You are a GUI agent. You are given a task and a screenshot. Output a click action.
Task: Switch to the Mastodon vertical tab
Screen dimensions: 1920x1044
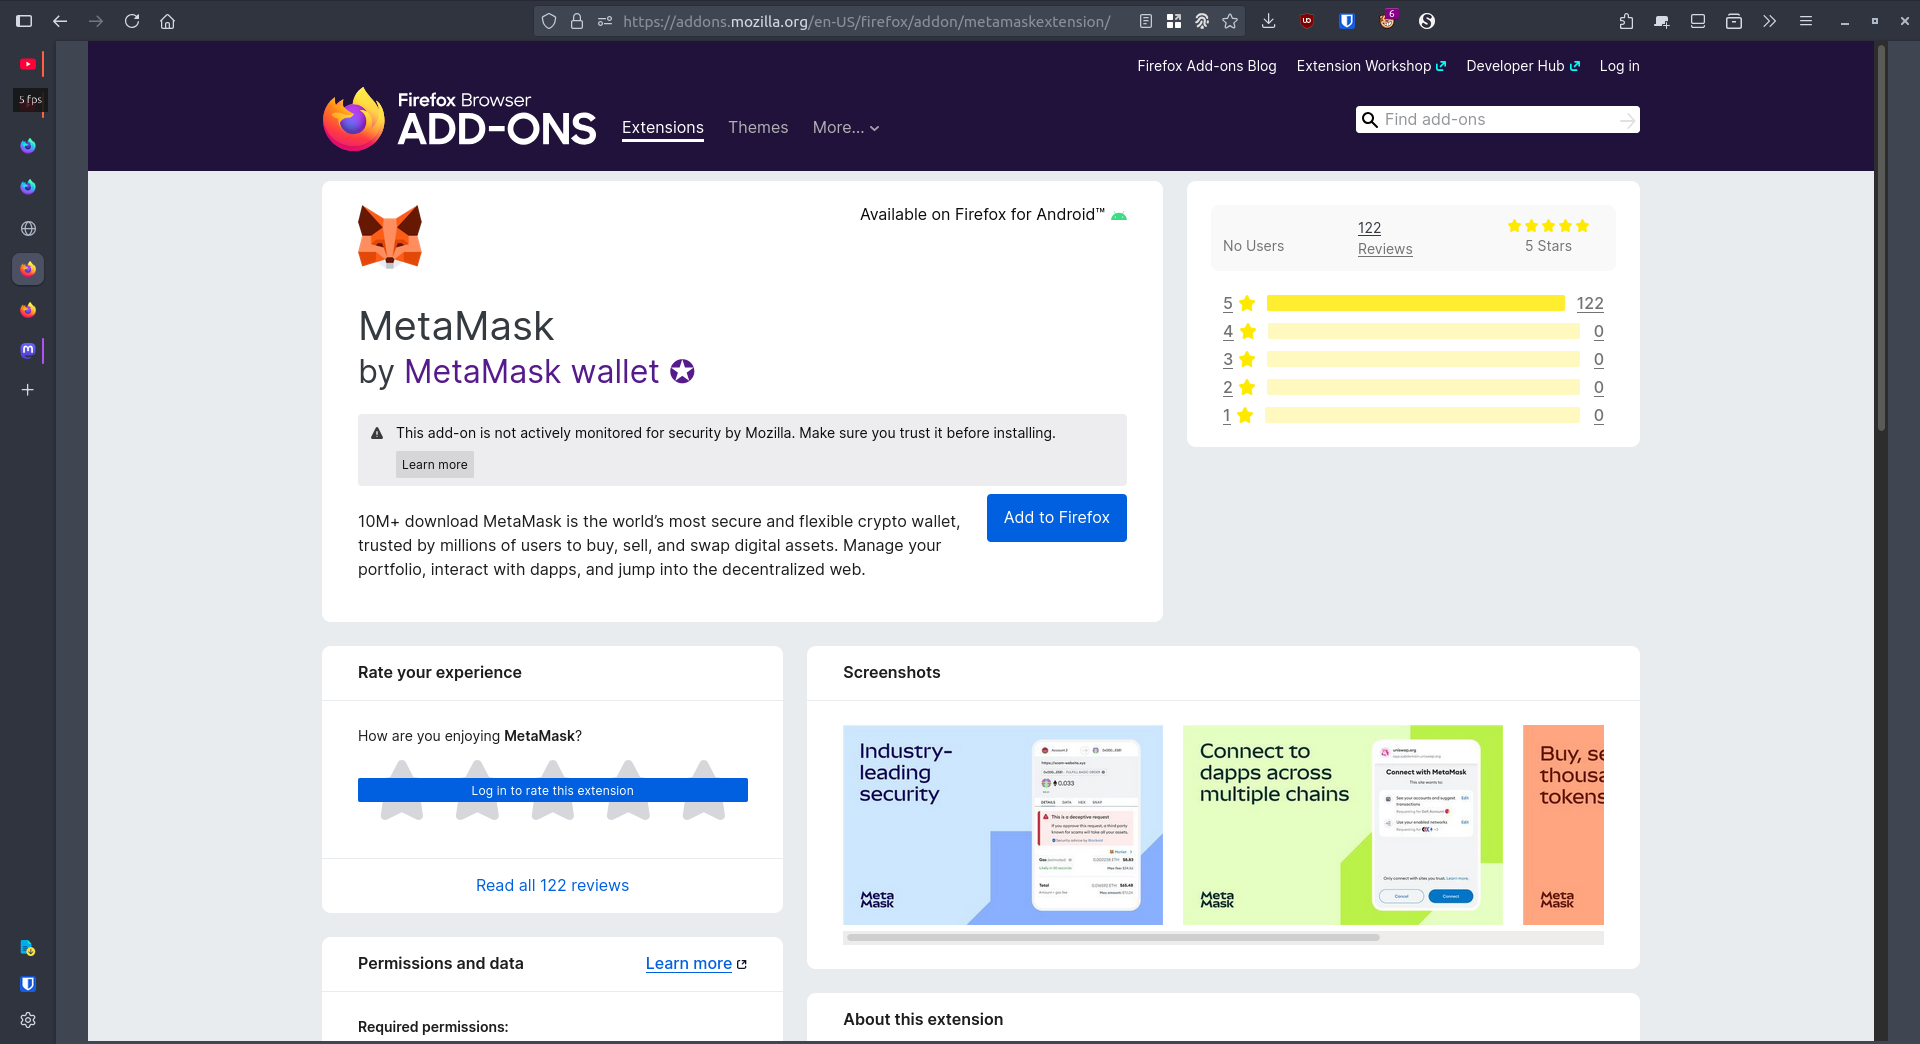[x=28, y=350]
